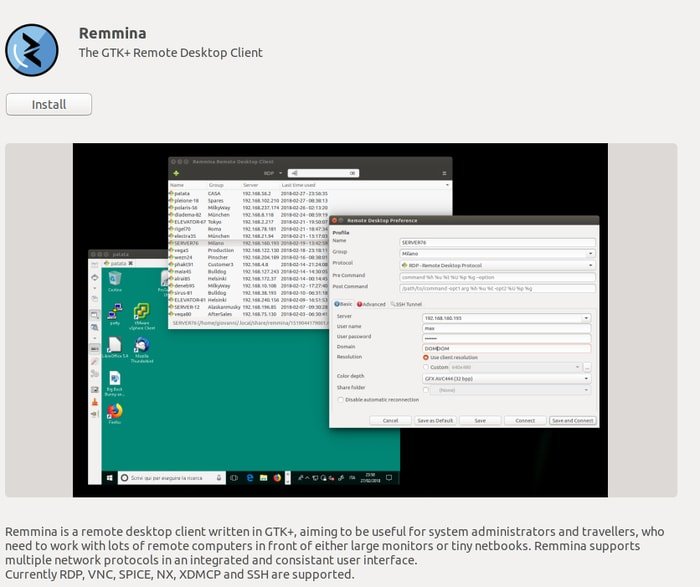Click the Connect button in preference dialog
Viewport: 700px width, 587px height.
click(525, 420)
